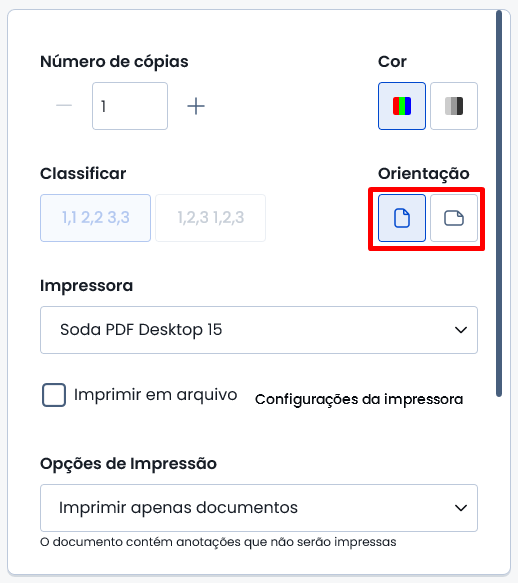The image size is (518, 583).
Task: Open Configurações da impressora
Action: [359, 399]
